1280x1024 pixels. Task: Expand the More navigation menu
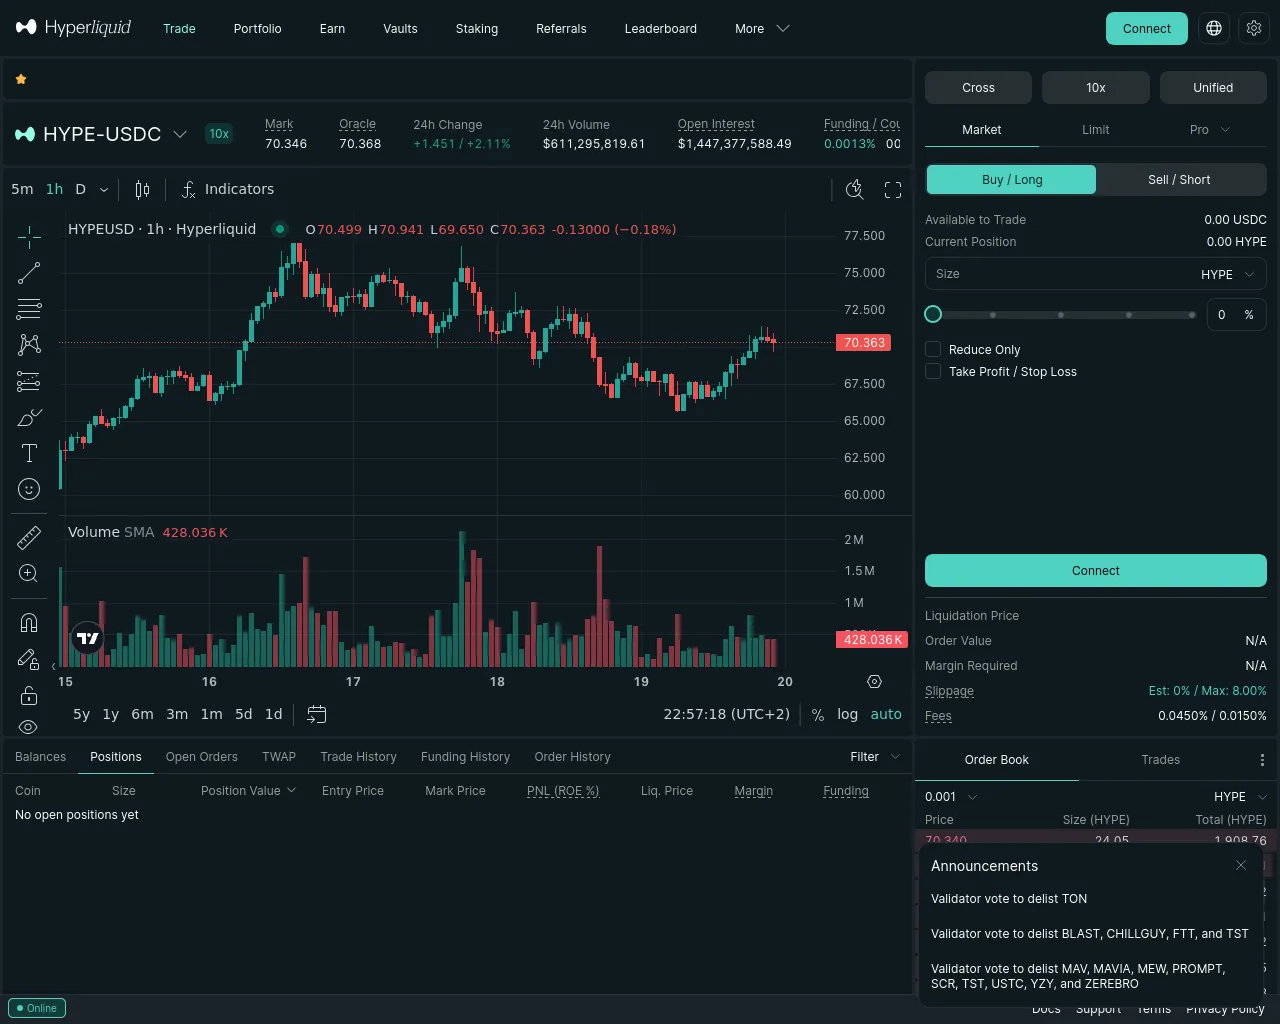[762, 29]
